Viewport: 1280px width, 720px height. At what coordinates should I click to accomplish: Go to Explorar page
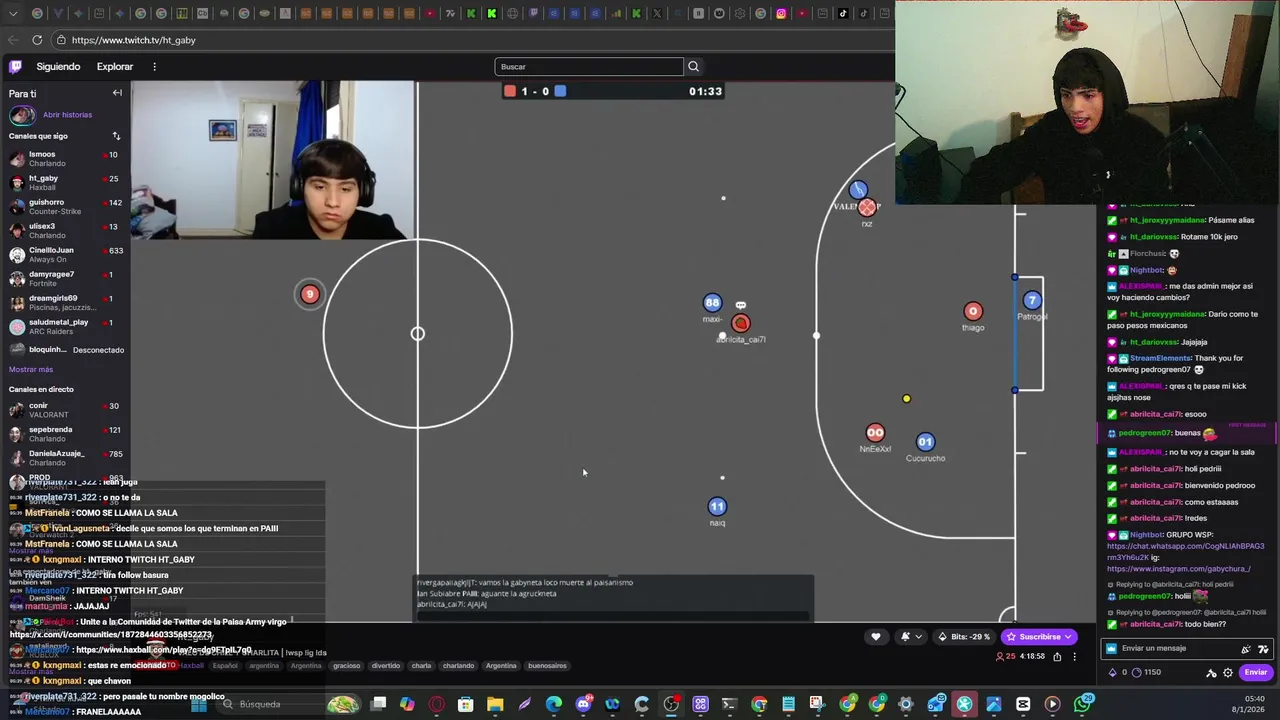115,66
